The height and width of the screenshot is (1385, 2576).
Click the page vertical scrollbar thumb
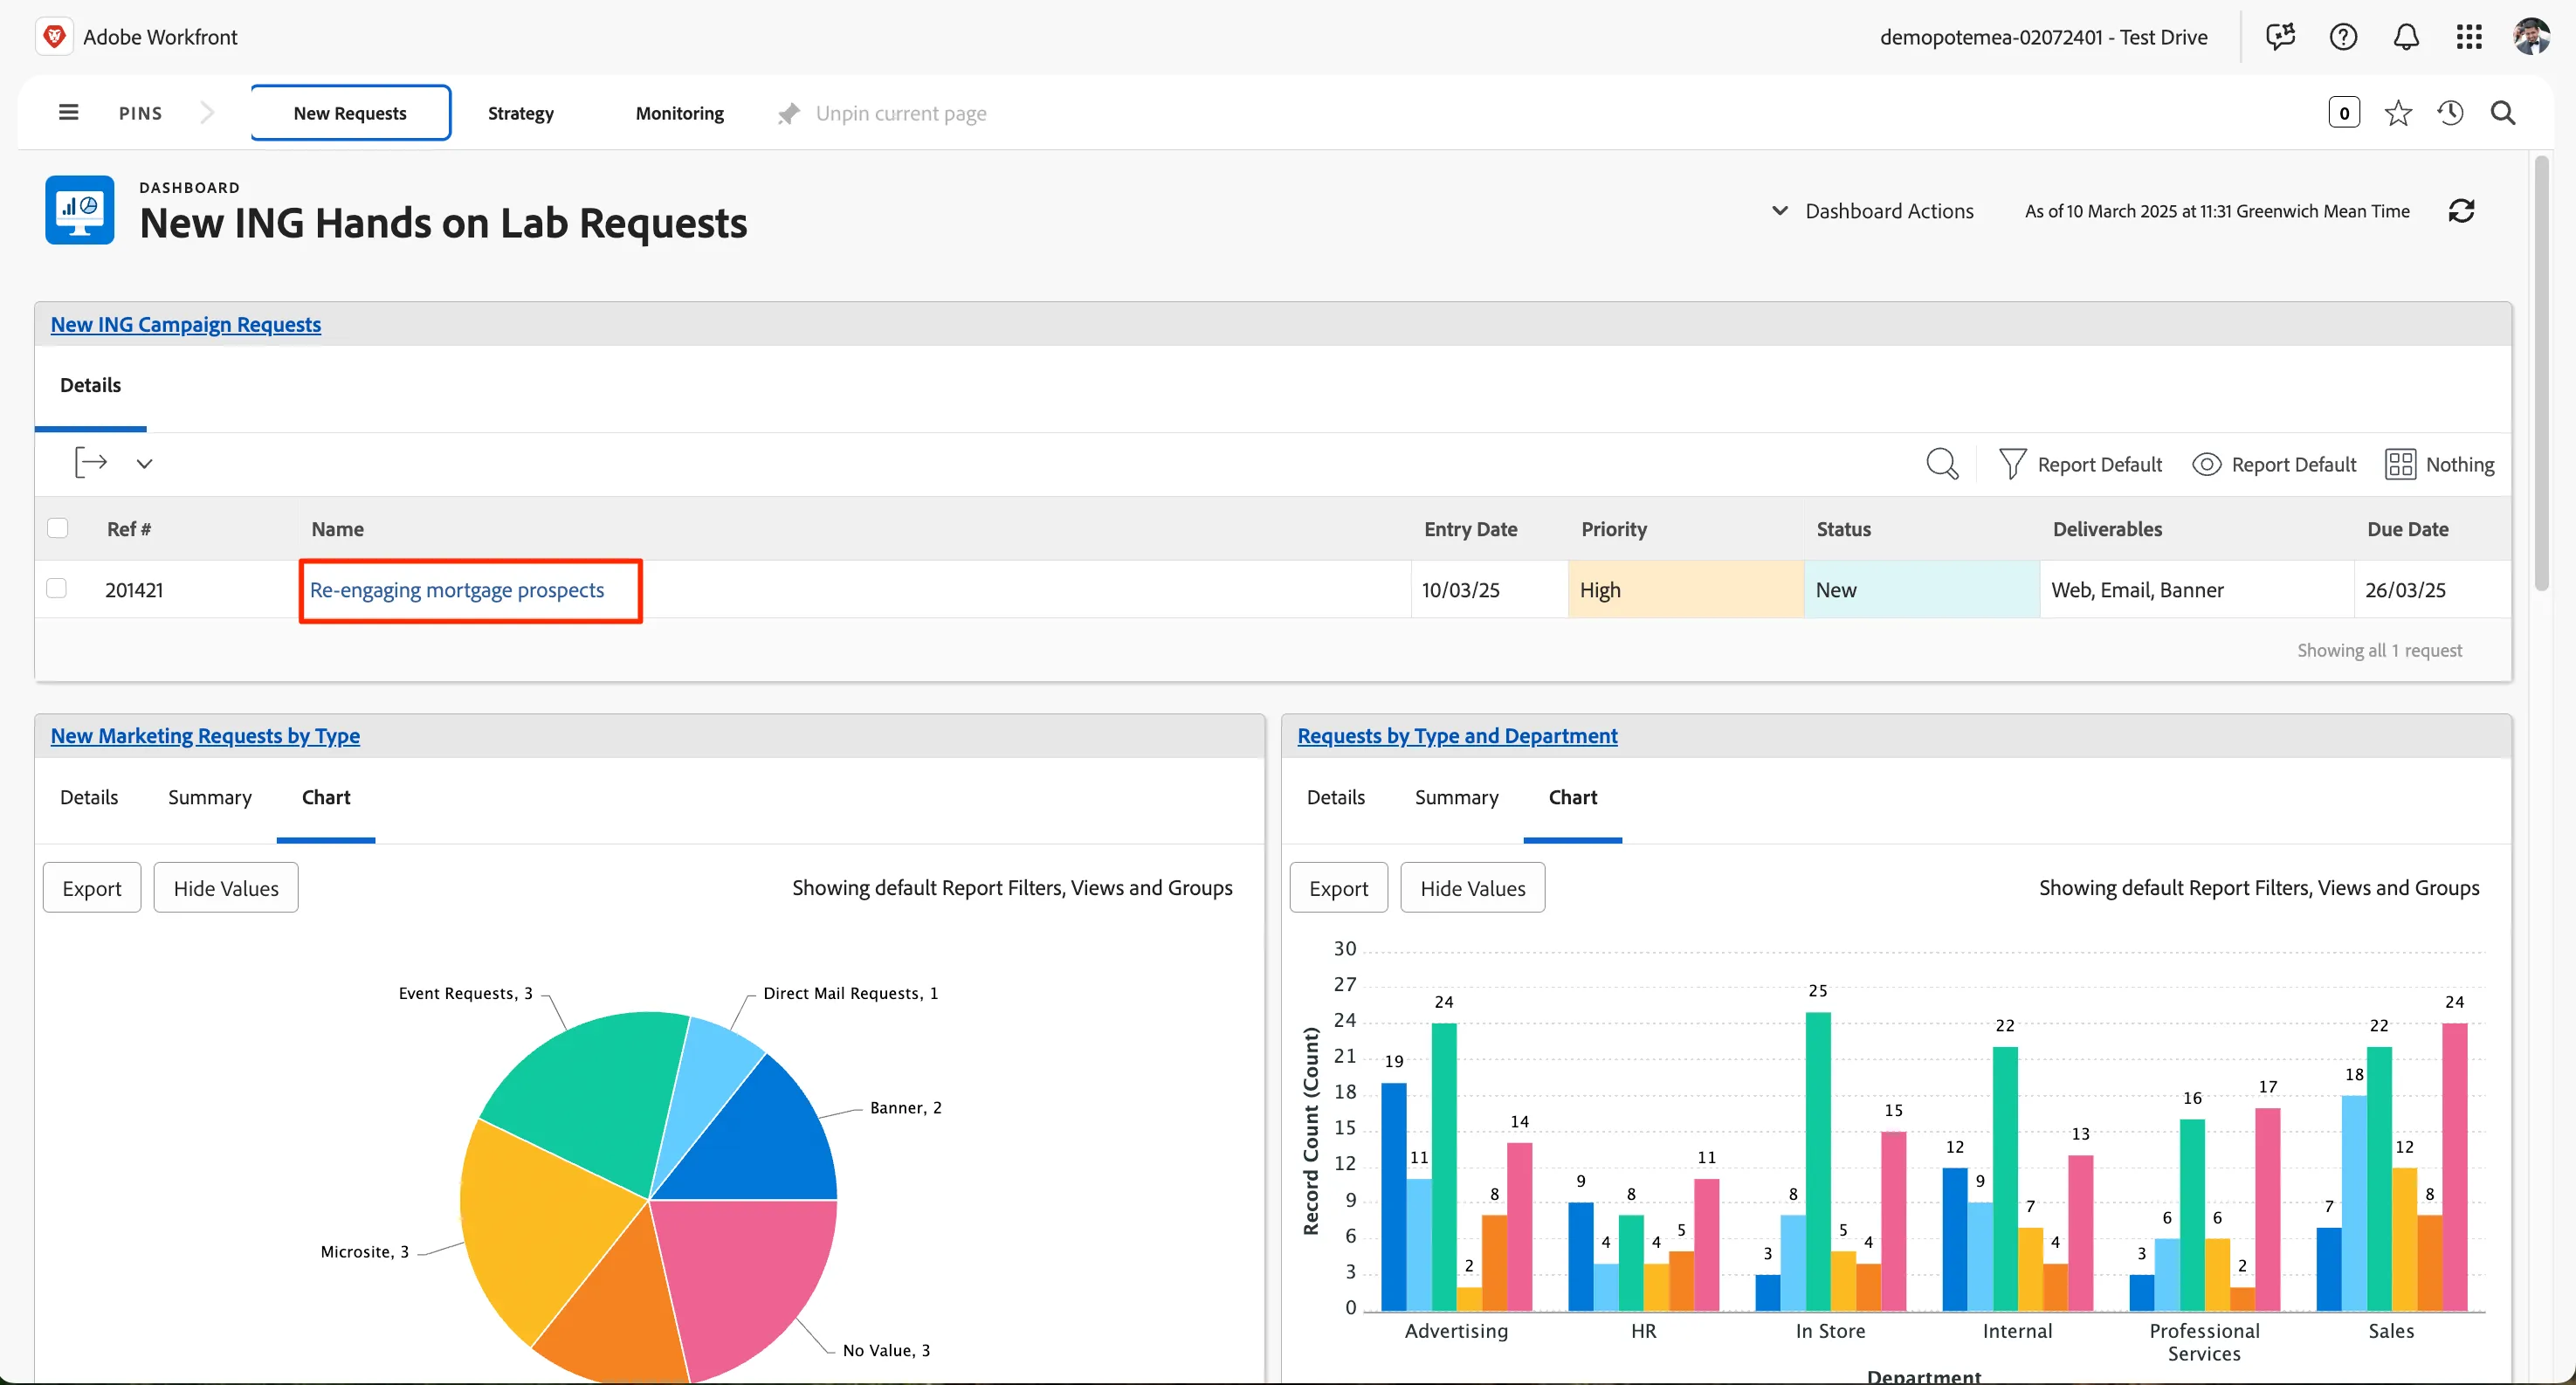click(x=2542, y=372)
